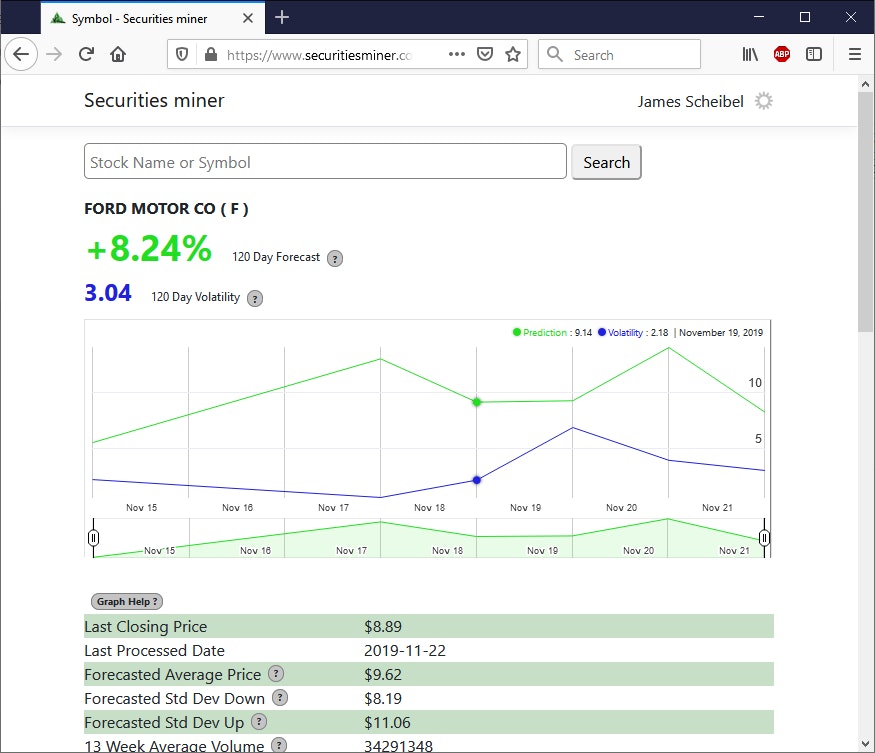Click the James Scheibel user name
The height and width of the screenshot is (753, 875).
point(690,102)
